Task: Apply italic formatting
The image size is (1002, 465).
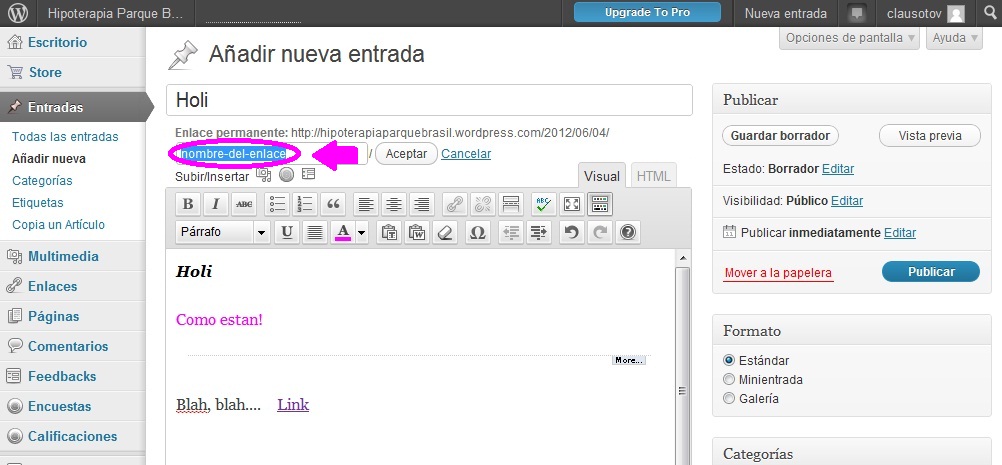Action: tap(215, 204)
